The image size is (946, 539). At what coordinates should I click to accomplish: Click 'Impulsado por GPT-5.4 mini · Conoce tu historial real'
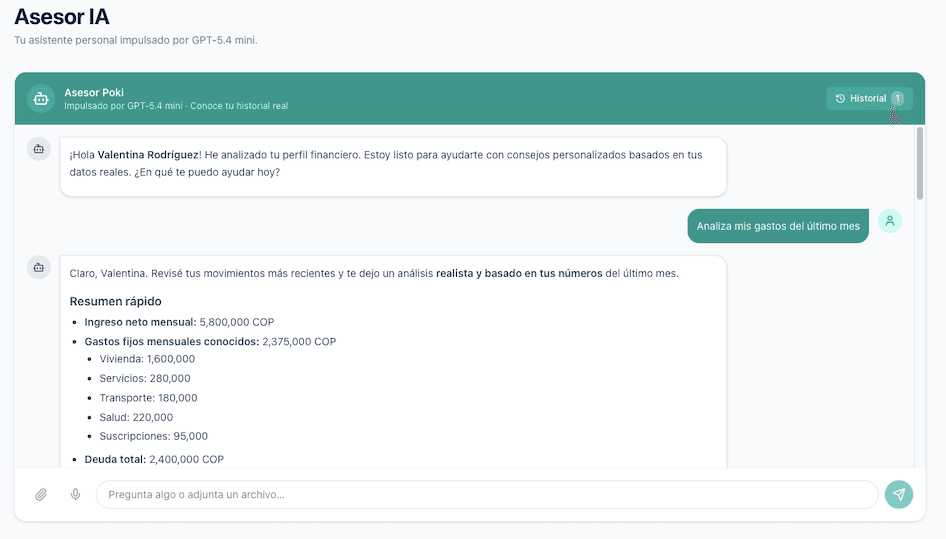[x=176, y=106]
